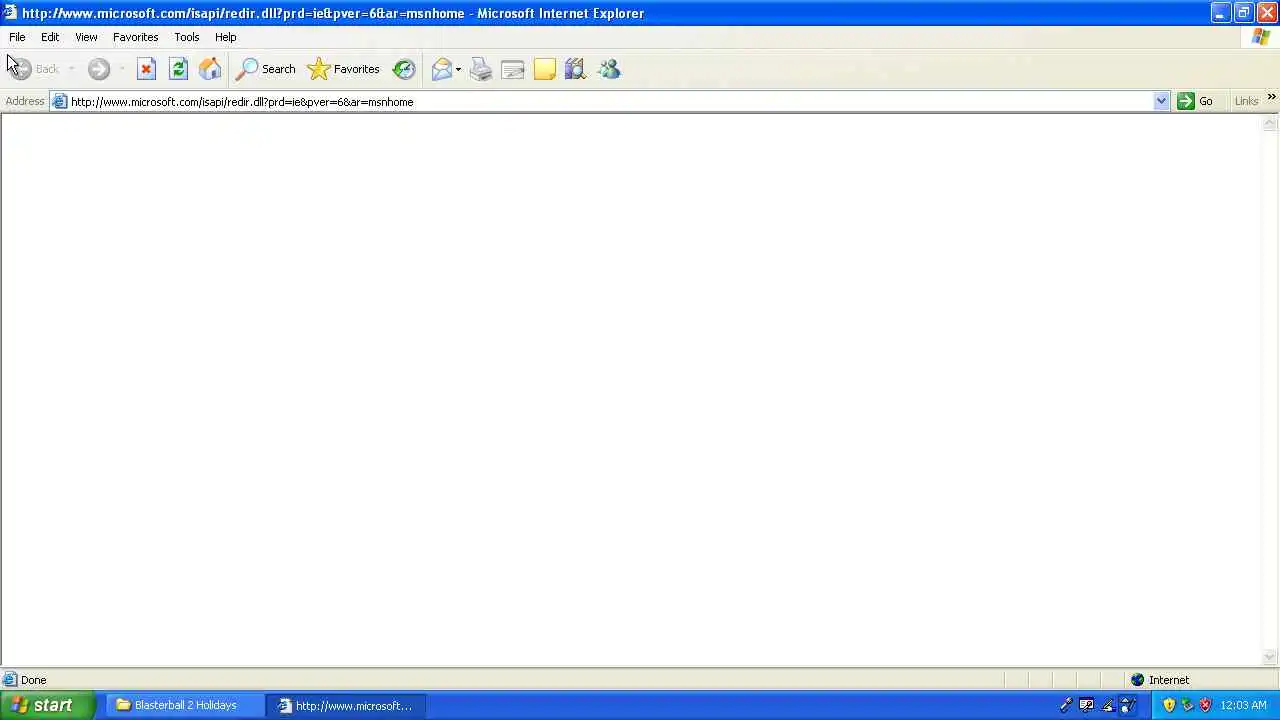The height and width of the screenshot is (720, 1280).
Task: Stop loading the page
Action: coord(146,69)
